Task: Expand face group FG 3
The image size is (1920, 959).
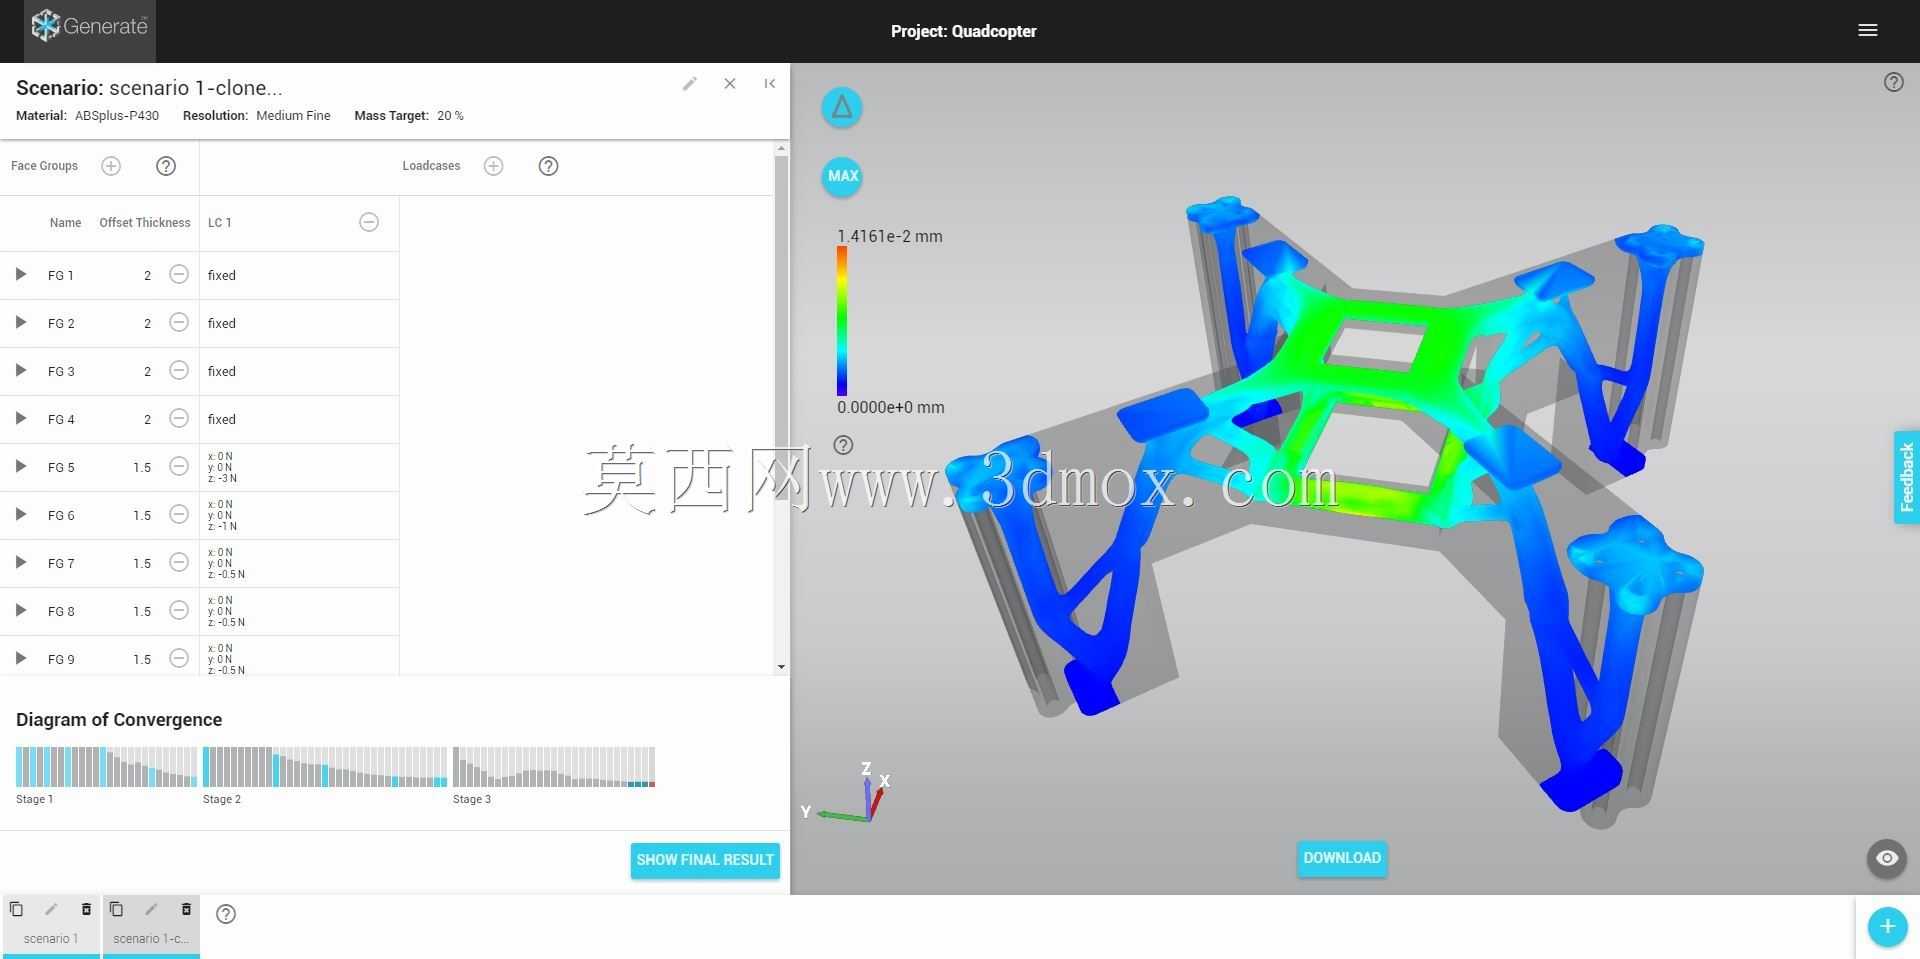Action: coord(20,370)
